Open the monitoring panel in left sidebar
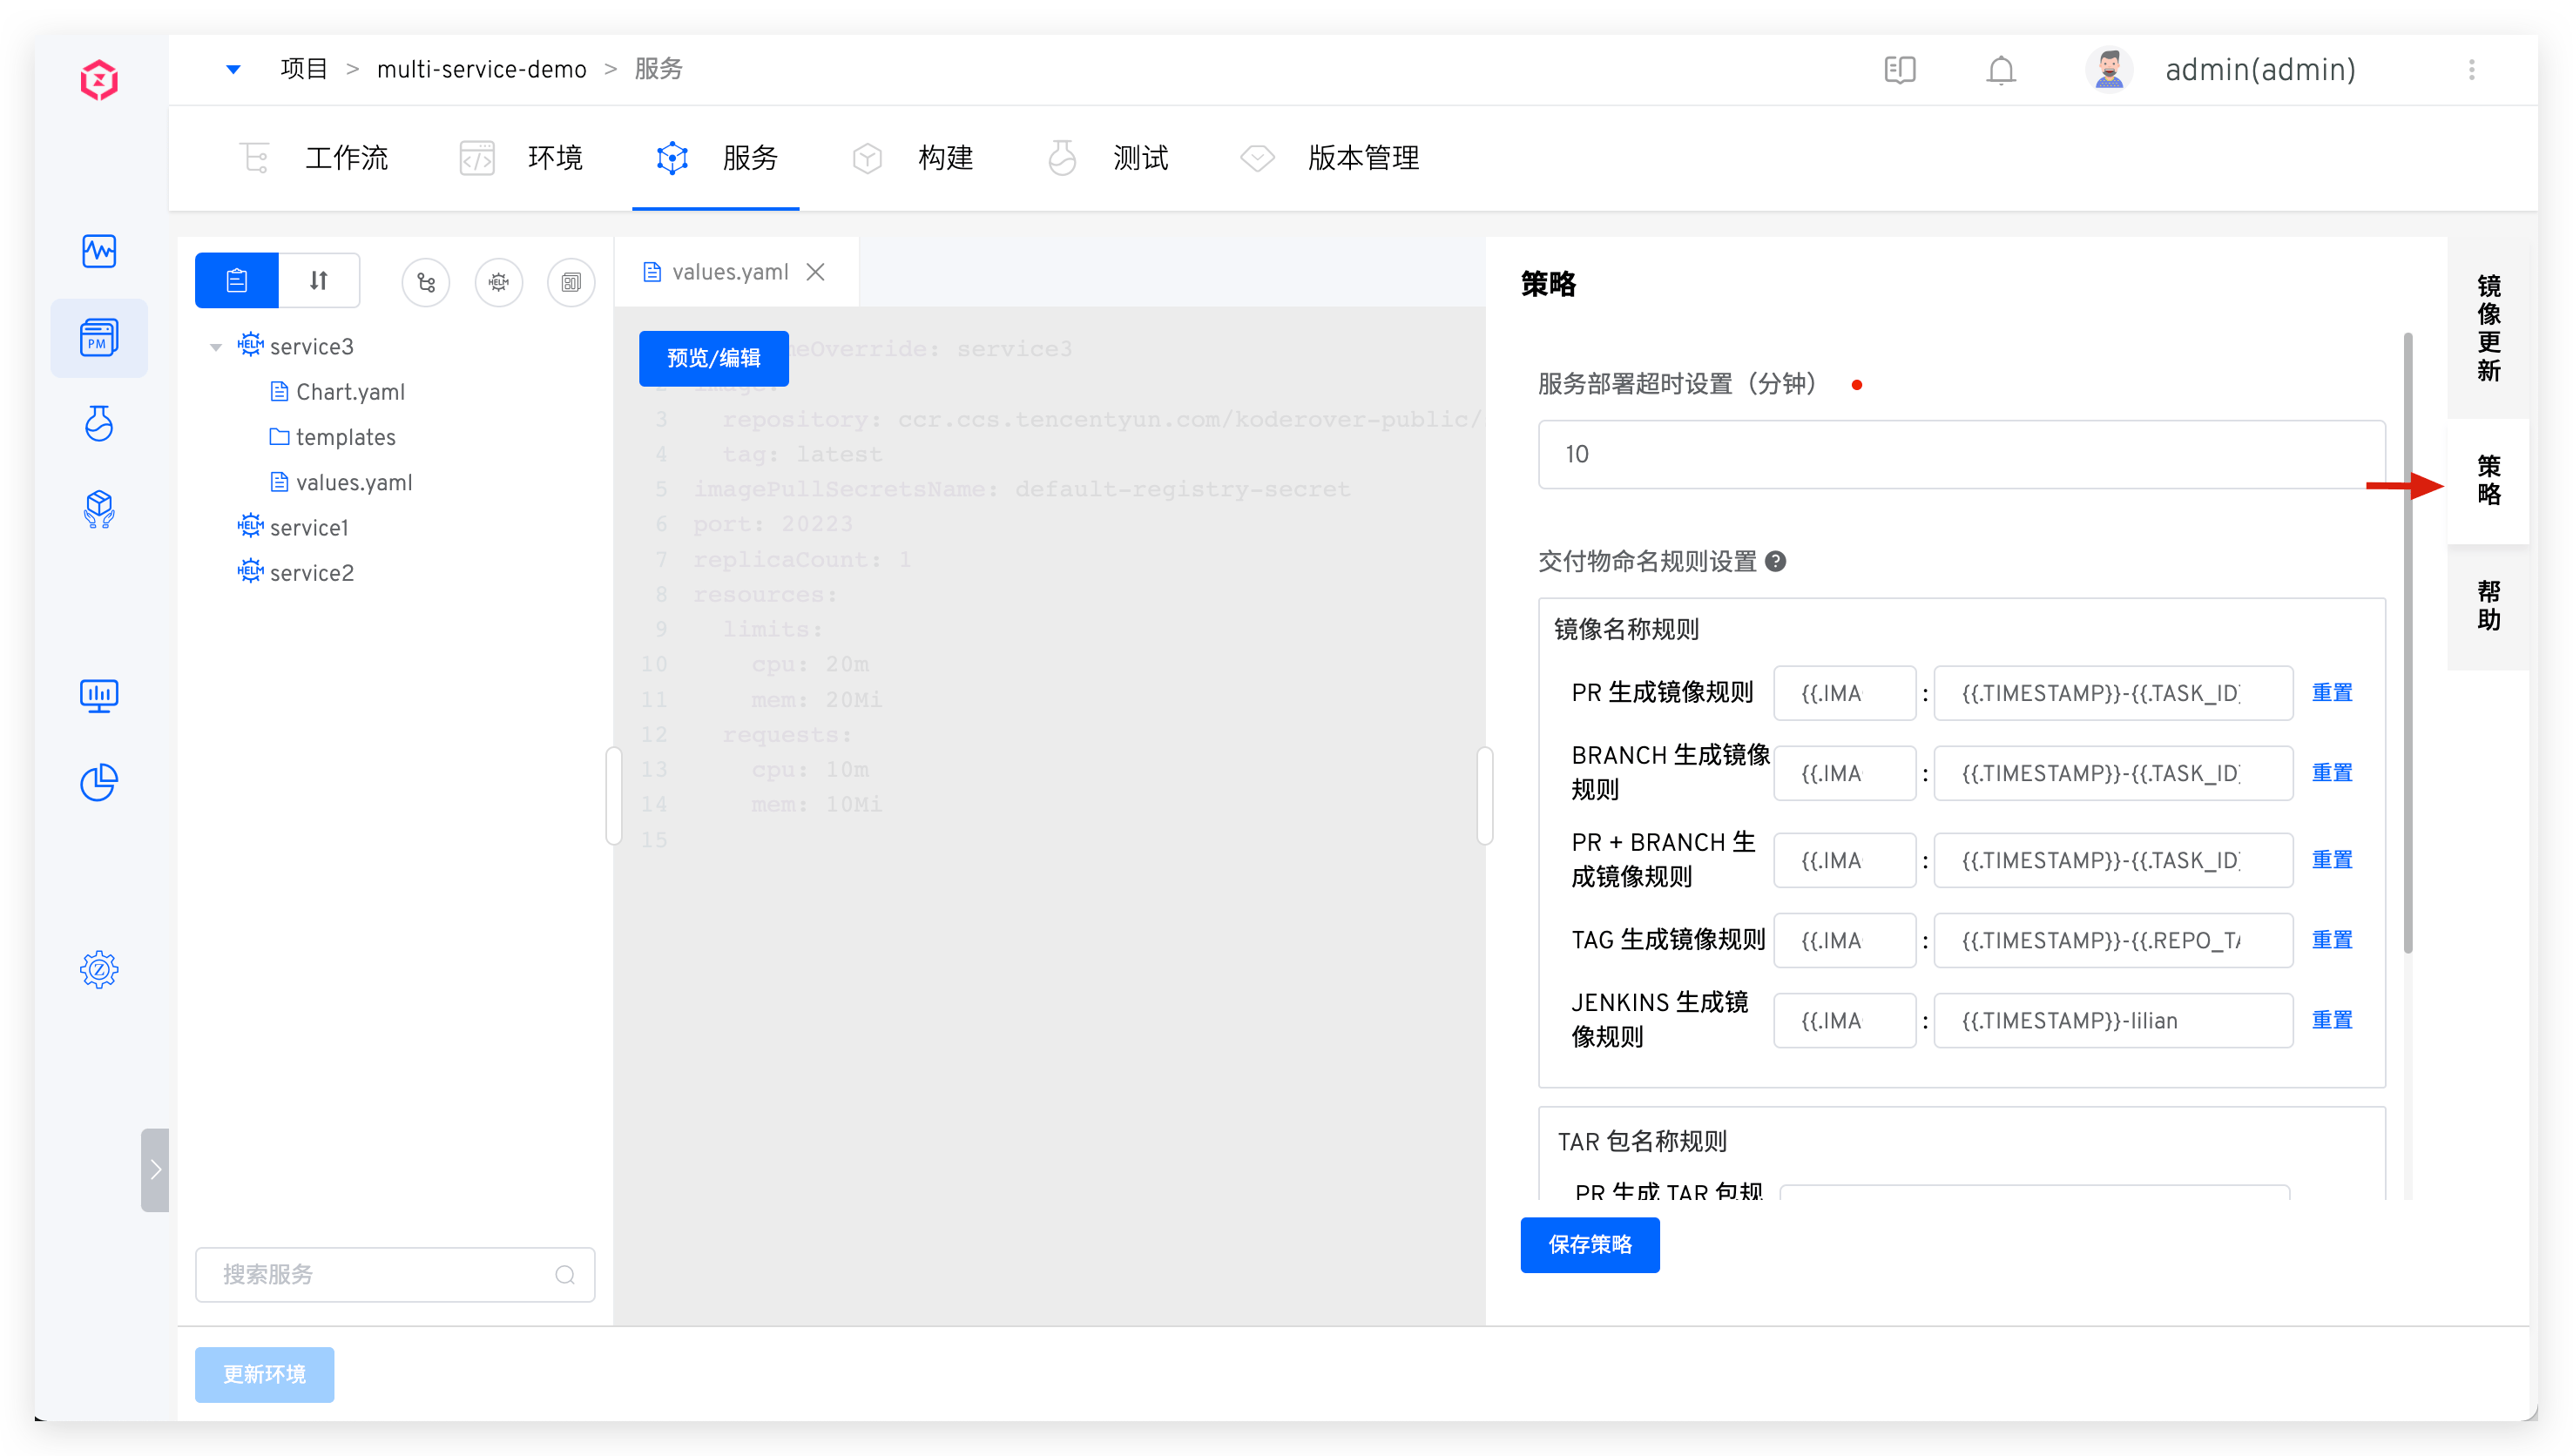 [x=99, y=252]
